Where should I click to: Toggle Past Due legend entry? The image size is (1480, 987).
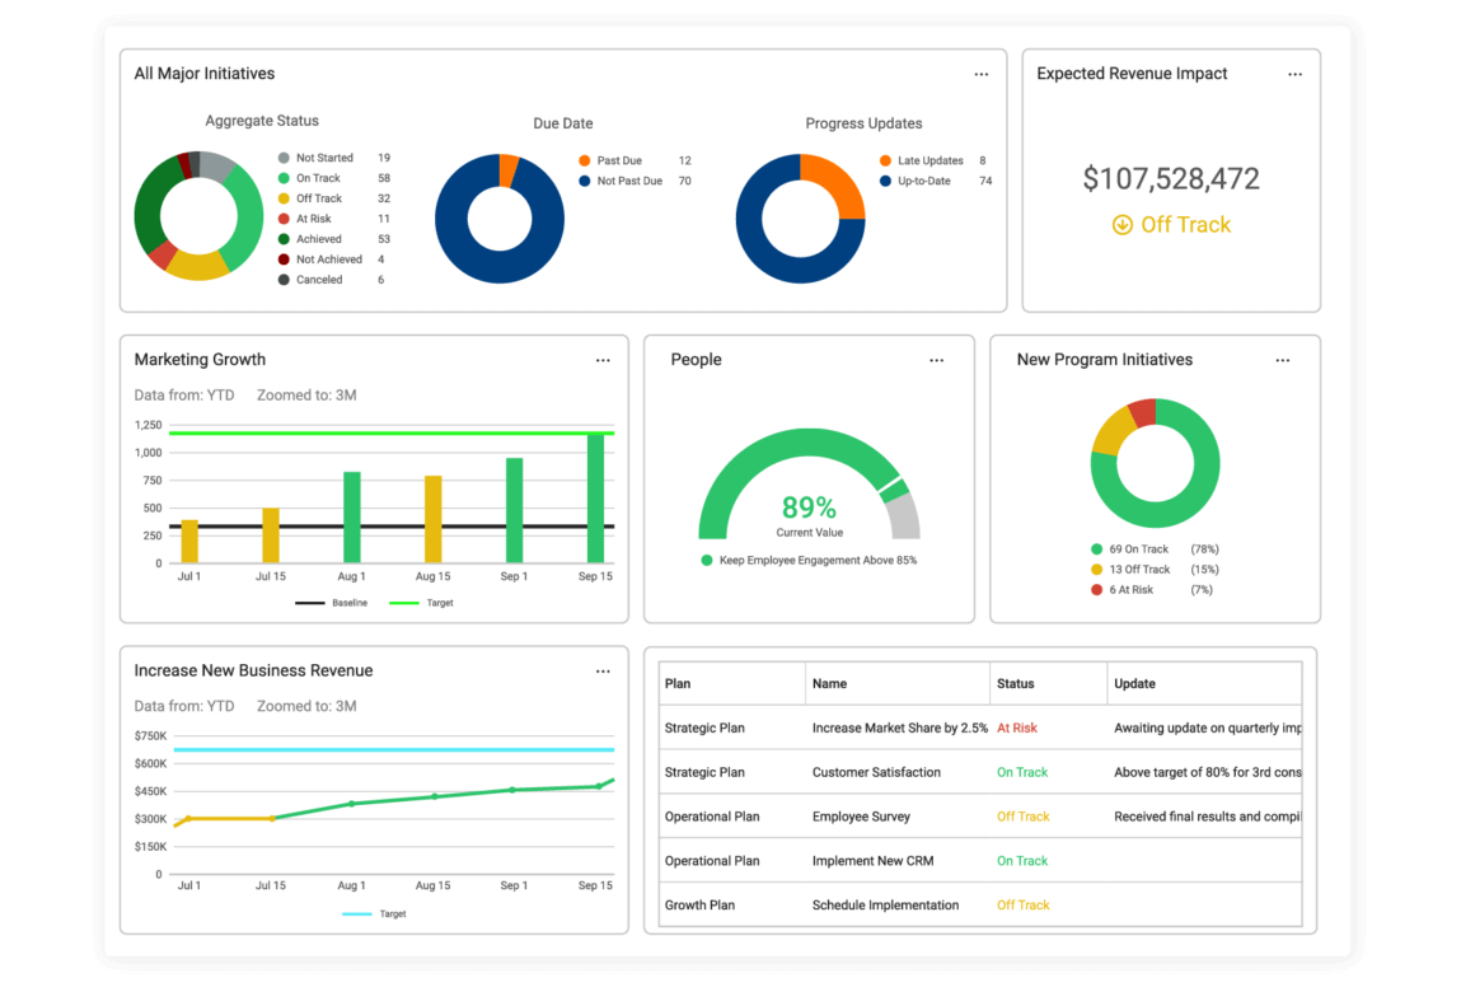click(x=618, y=161)
